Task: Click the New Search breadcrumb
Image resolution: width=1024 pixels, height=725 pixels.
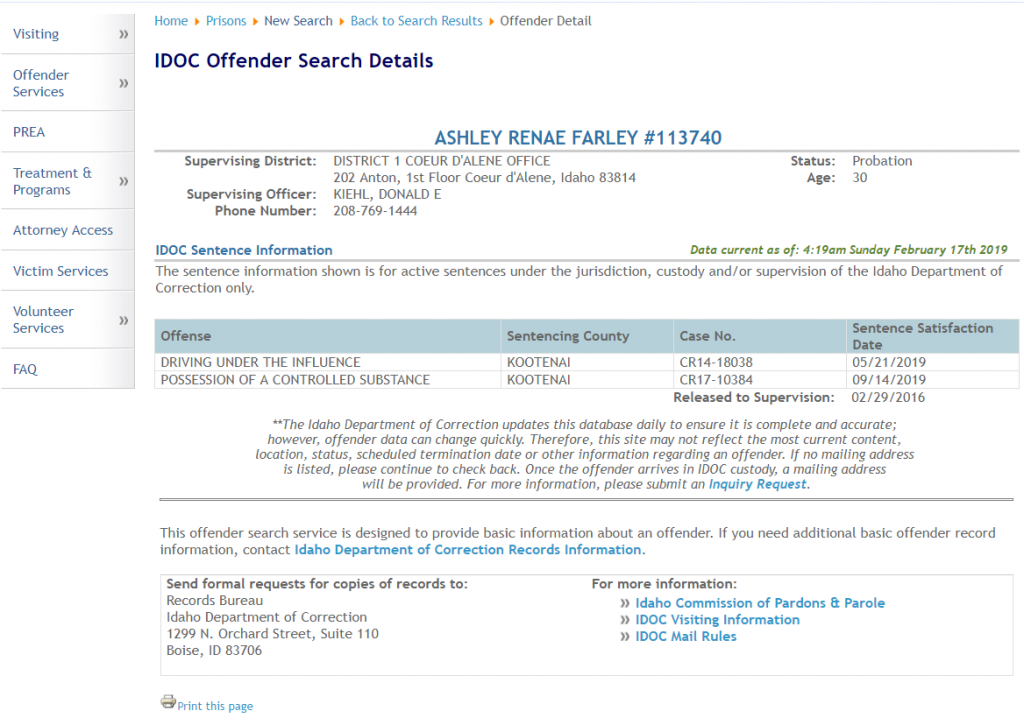Action: (x=298, y=21)
